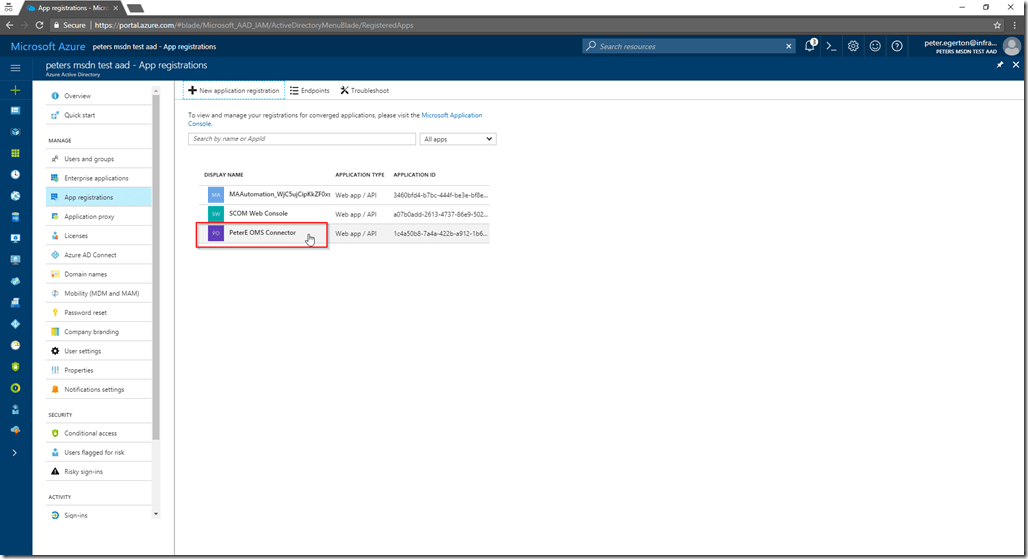Click New application registration

coord(234,90)
